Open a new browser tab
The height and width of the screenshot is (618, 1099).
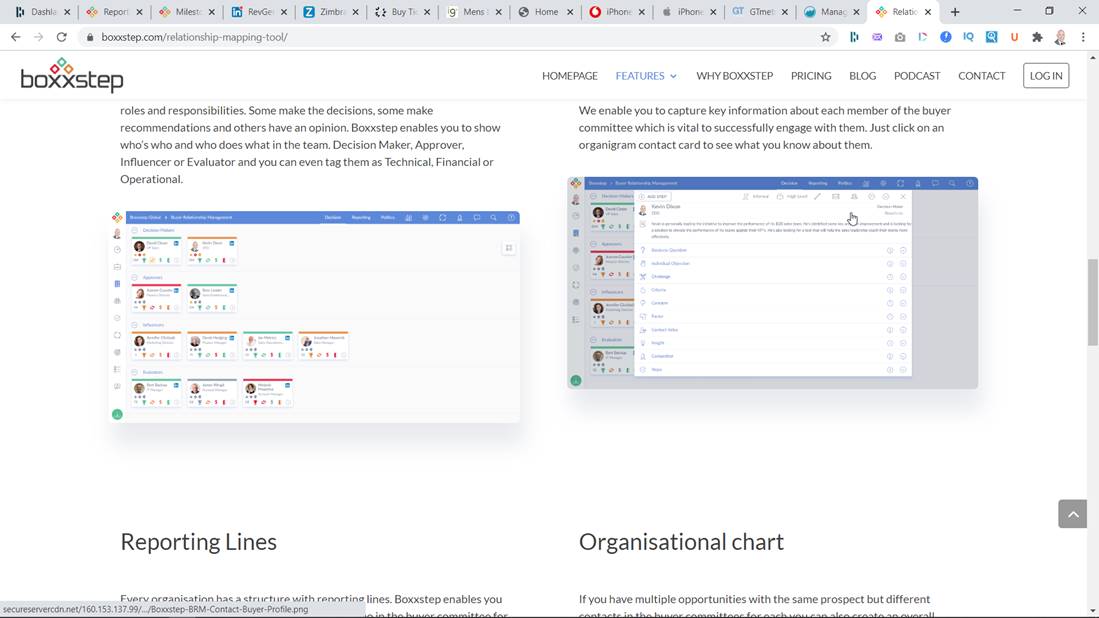[x=955, y=12]
